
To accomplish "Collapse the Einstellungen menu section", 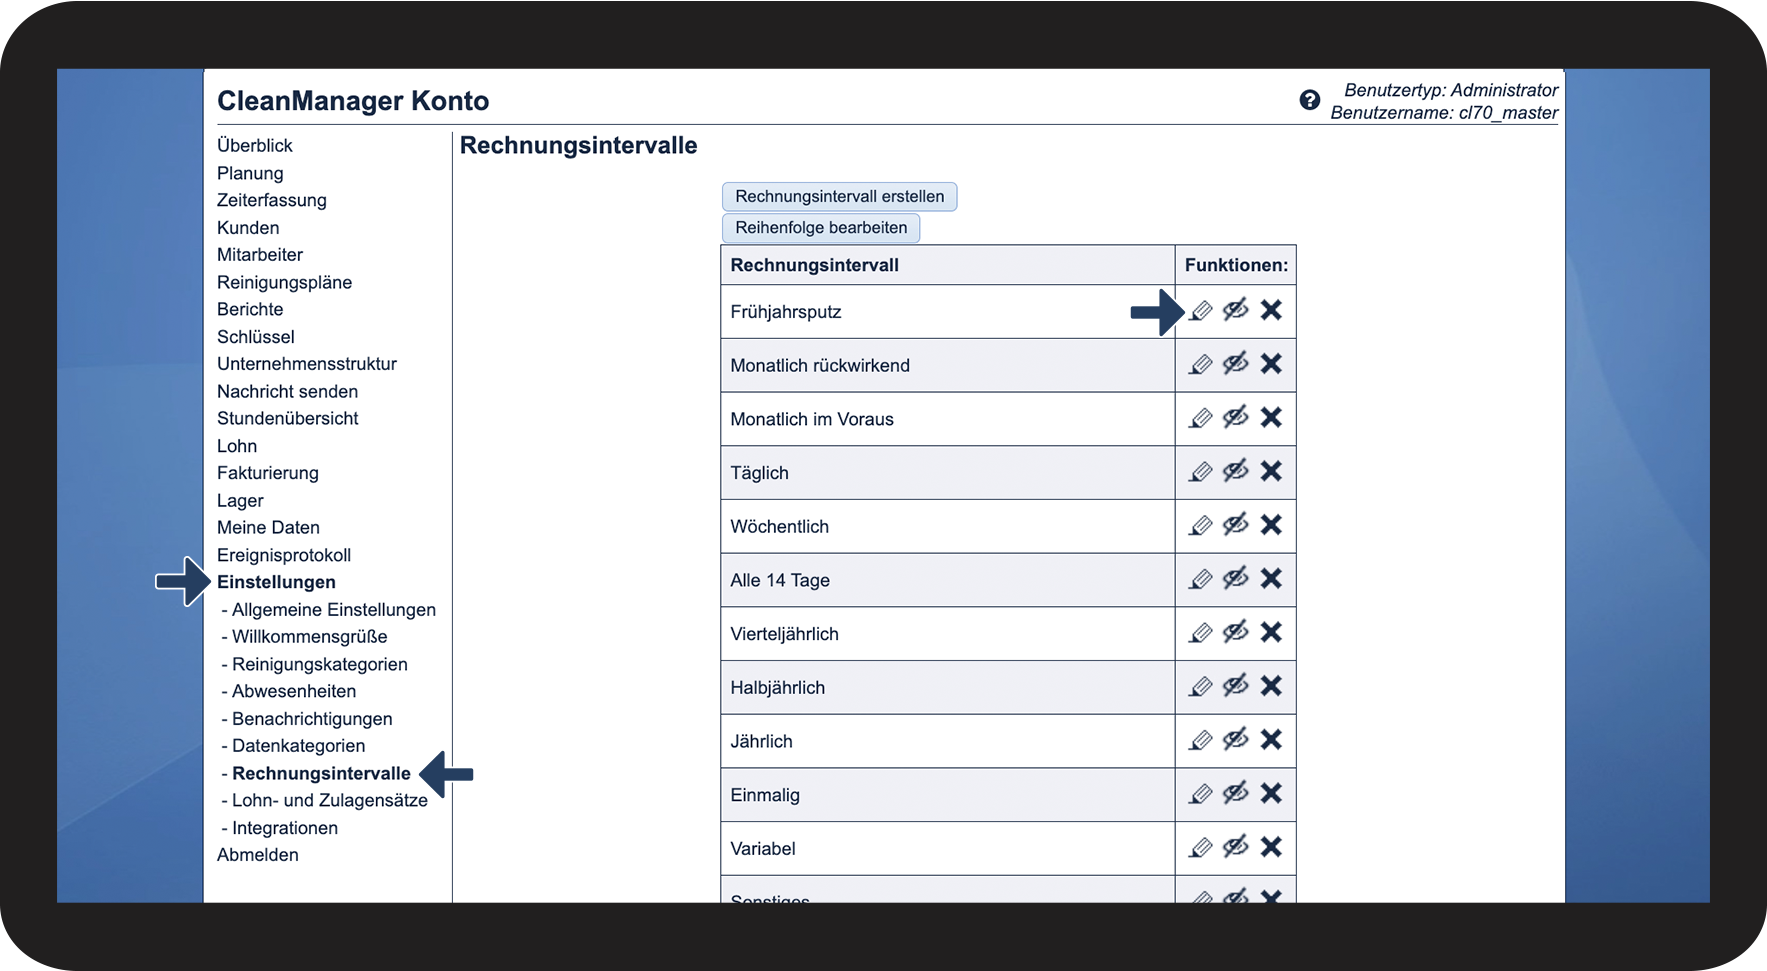I will point(276,582).
